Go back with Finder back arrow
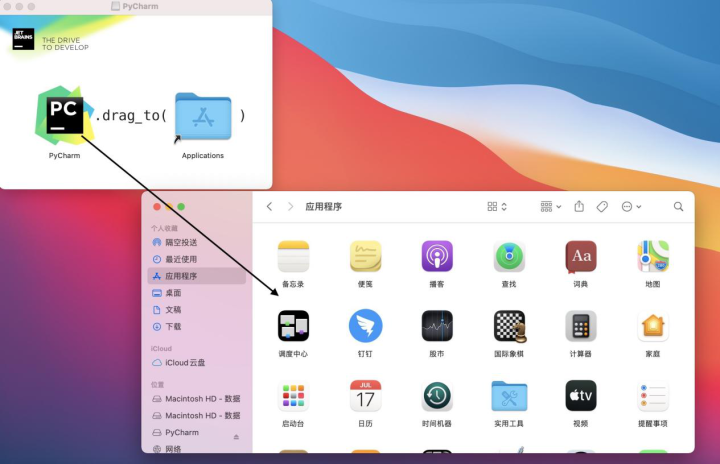720x464 pixels. click(x=270, y=207)
